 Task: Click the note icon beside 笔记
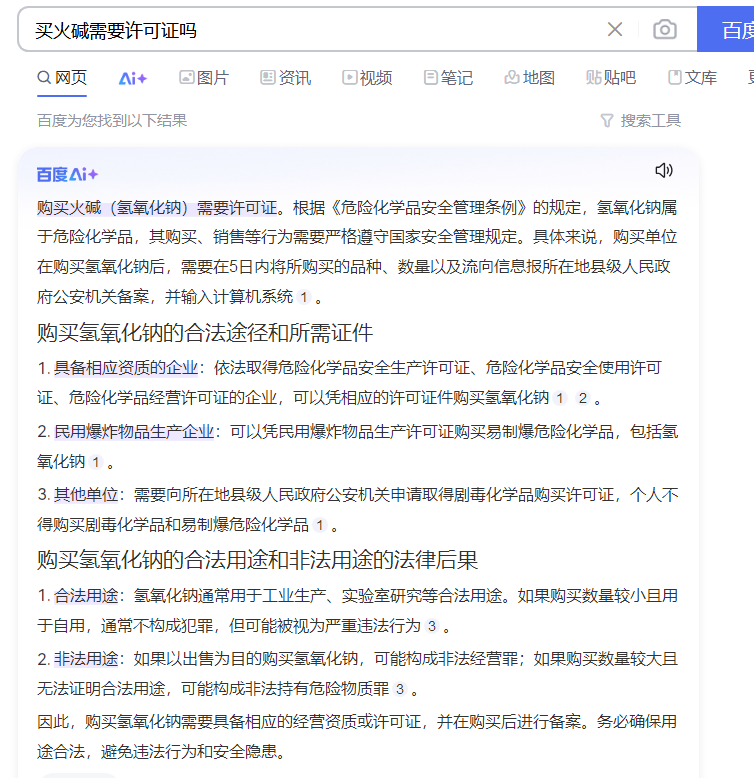pos(431,77)
